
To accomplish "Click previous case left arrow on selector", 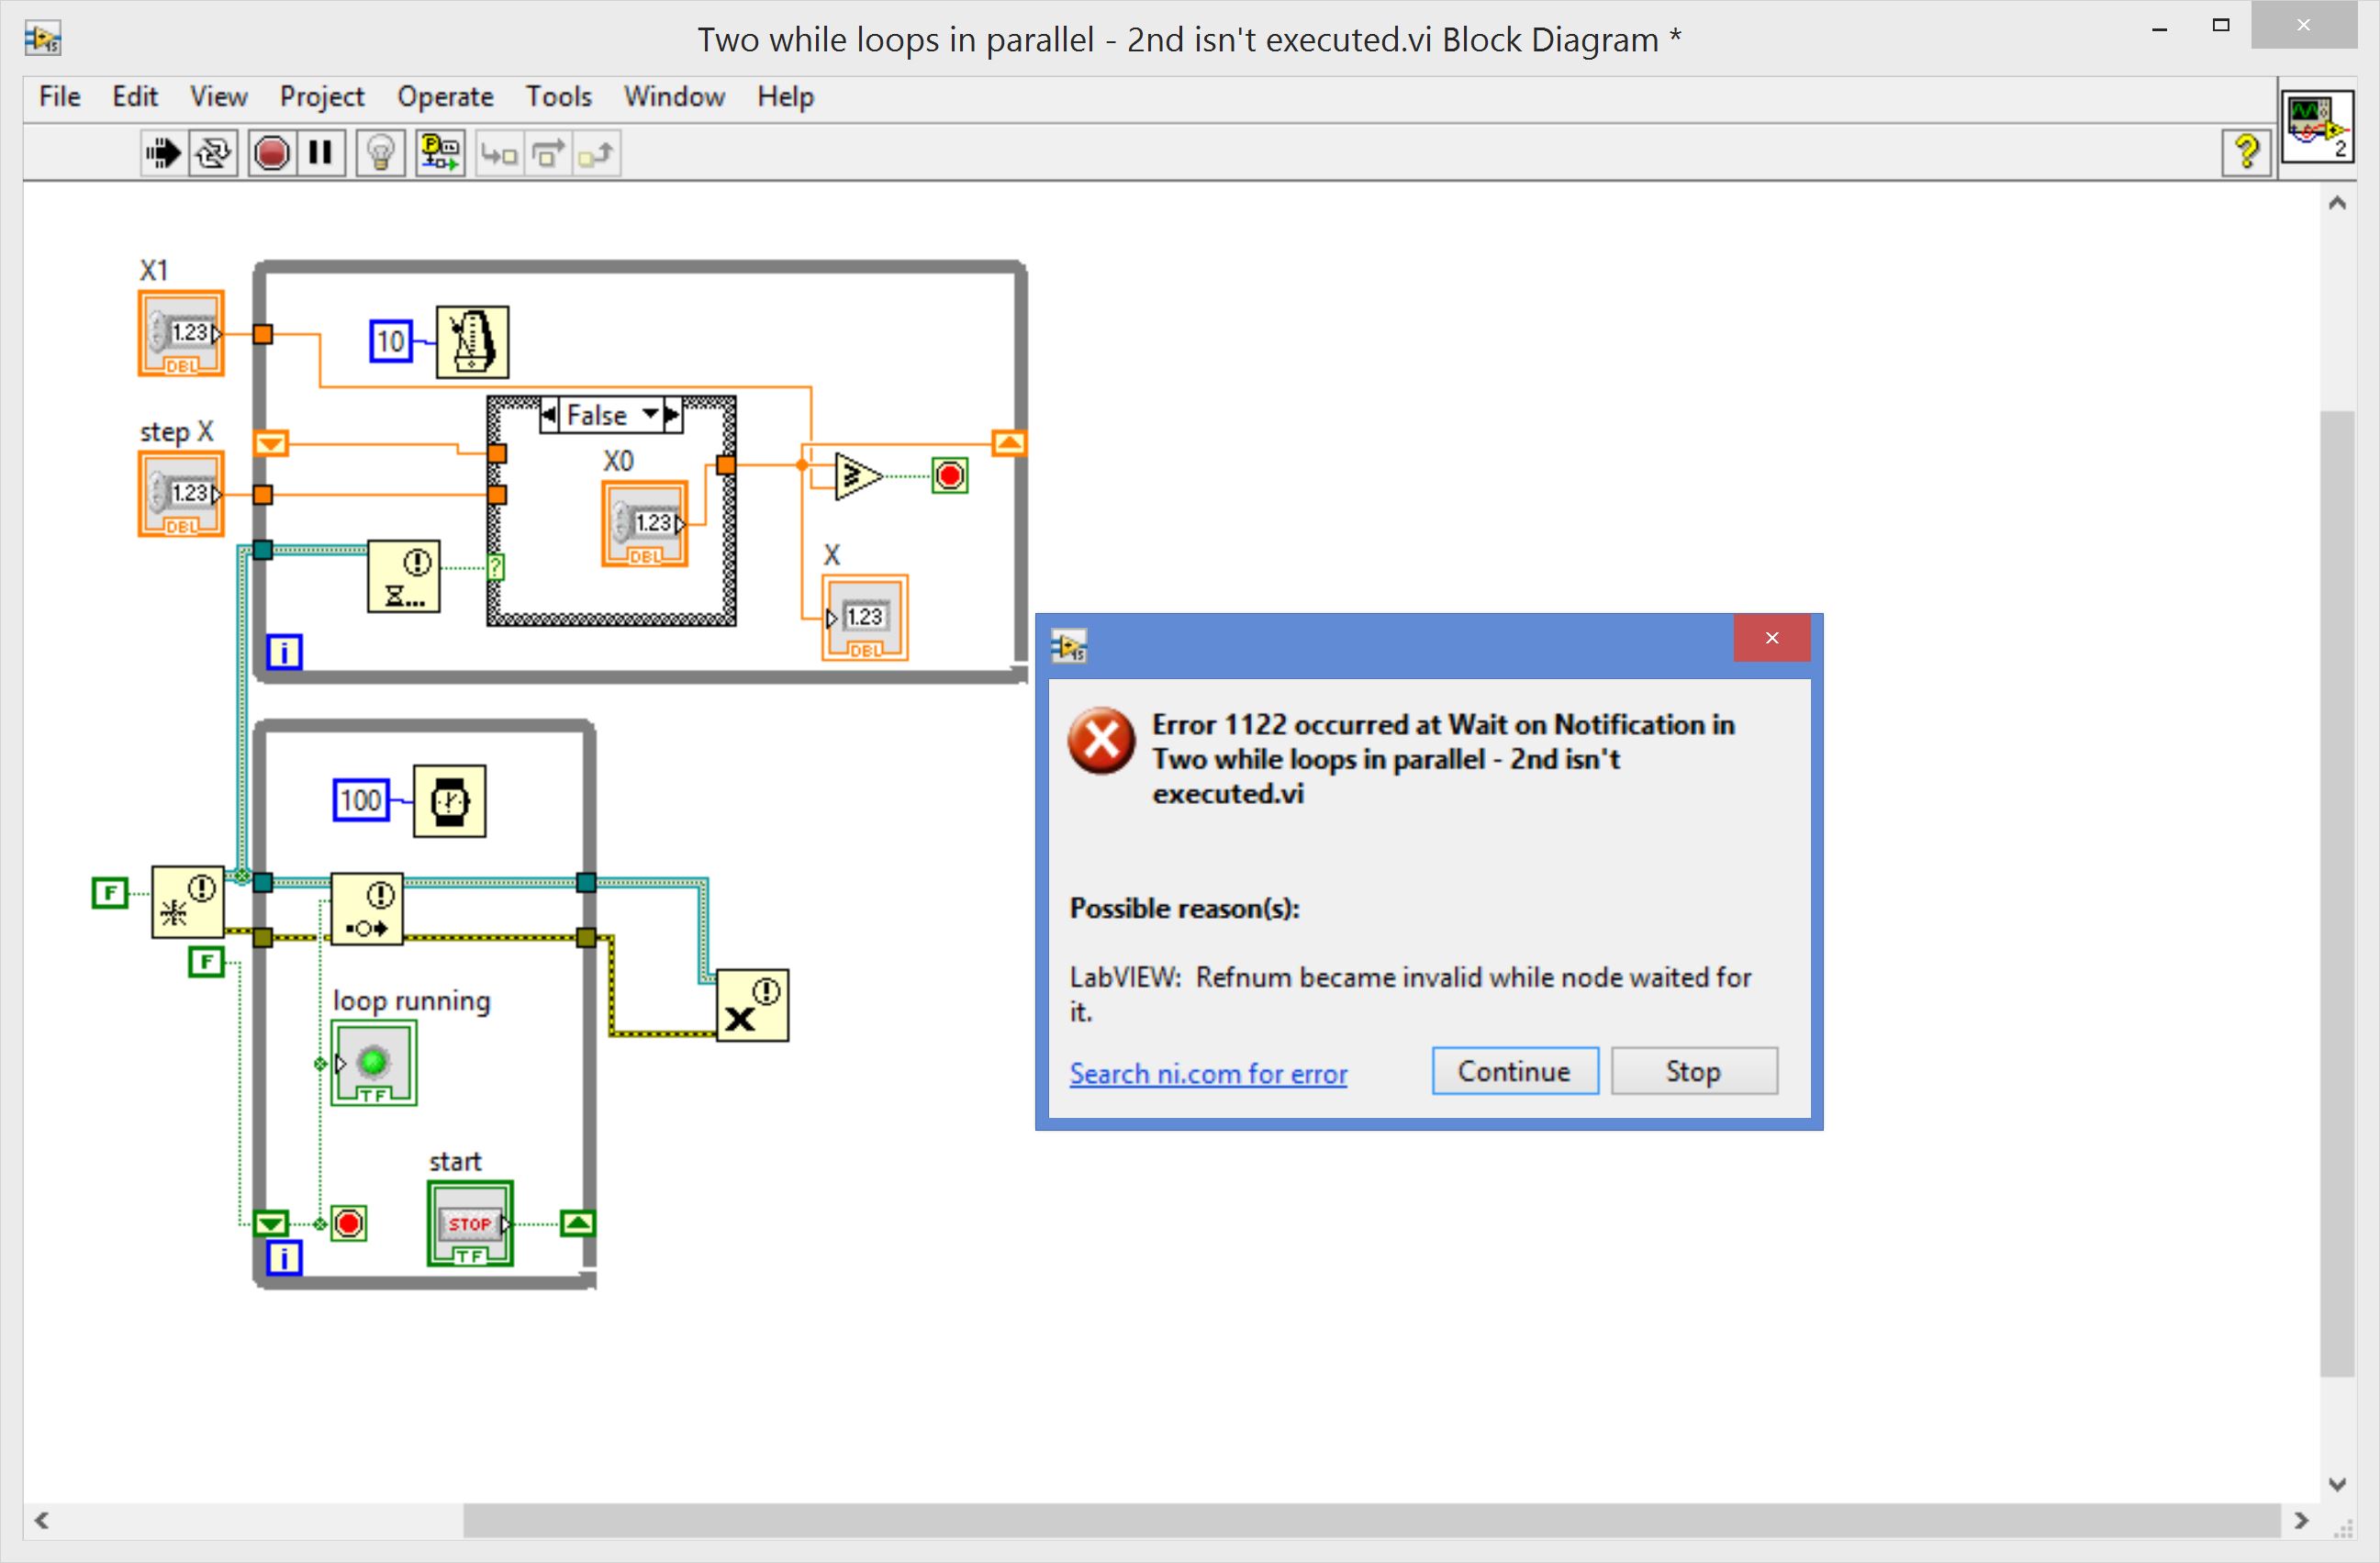I will pos(549,414).
